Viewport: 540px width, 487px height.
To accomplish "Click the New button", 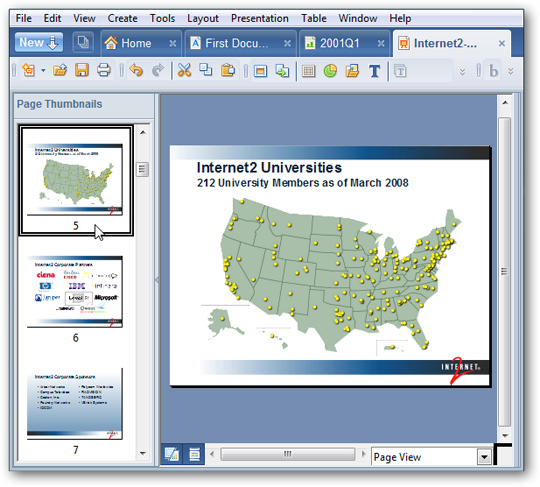I will pos(39,42).
